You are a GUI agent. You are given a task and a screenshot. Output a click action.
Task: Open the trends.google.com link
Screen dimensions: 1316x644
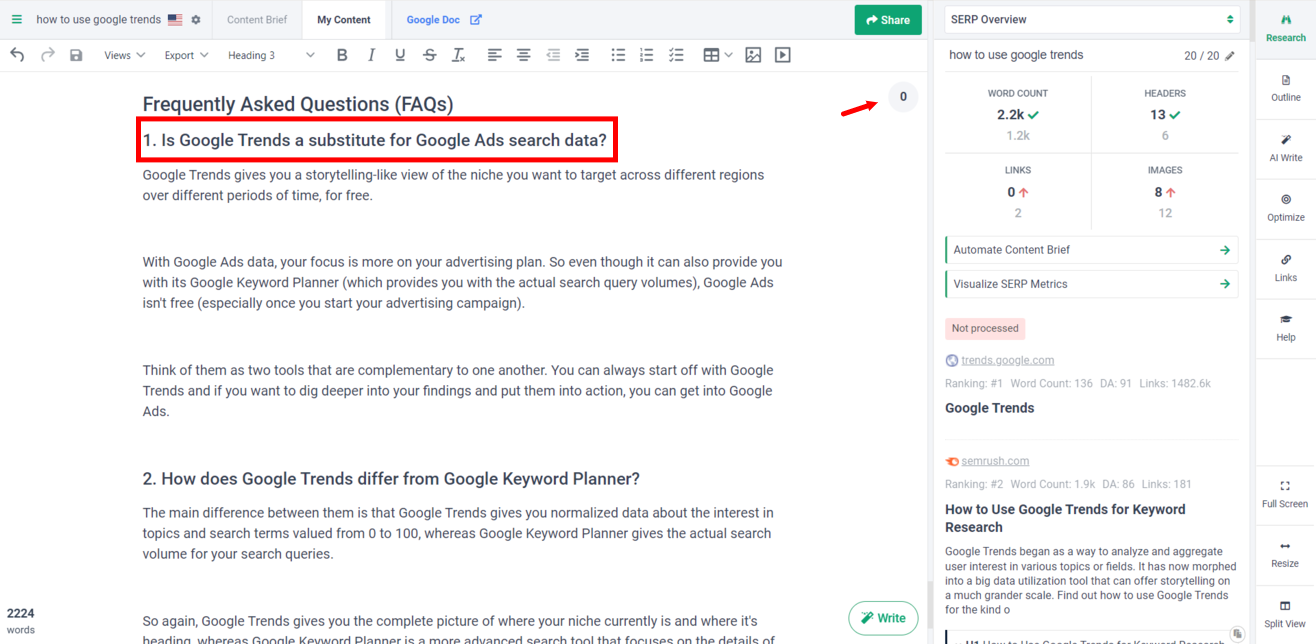click(1007, 359)
